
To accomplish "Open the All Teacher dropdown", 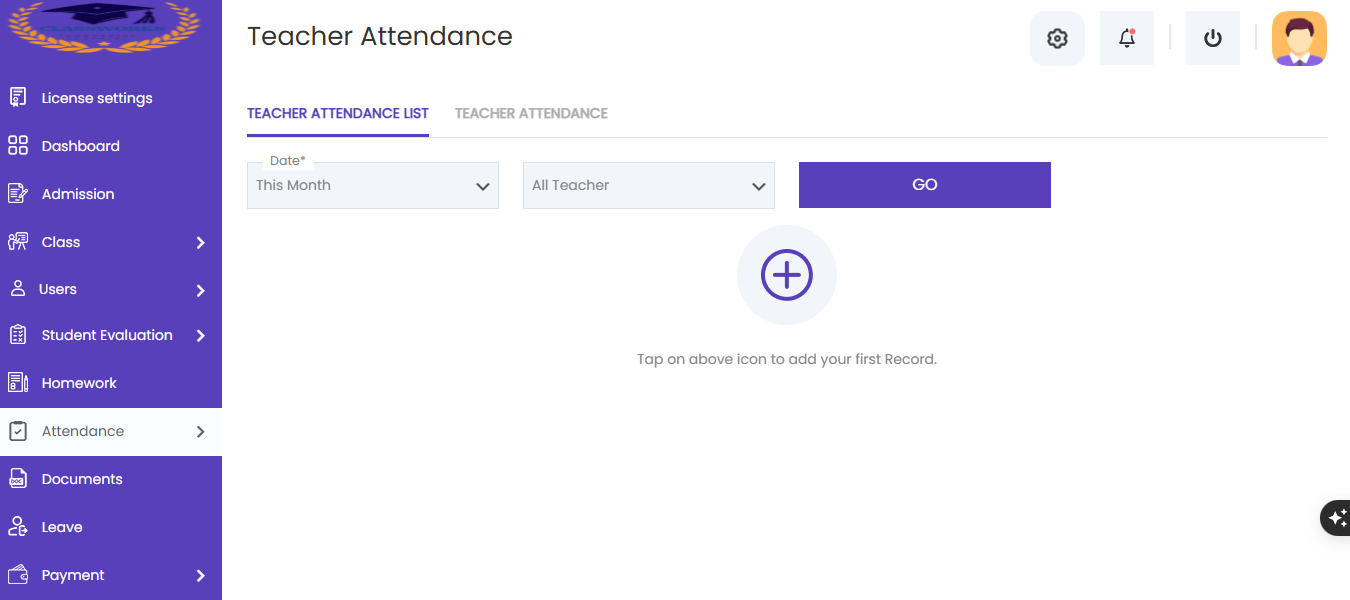I will tap(649, 185).
